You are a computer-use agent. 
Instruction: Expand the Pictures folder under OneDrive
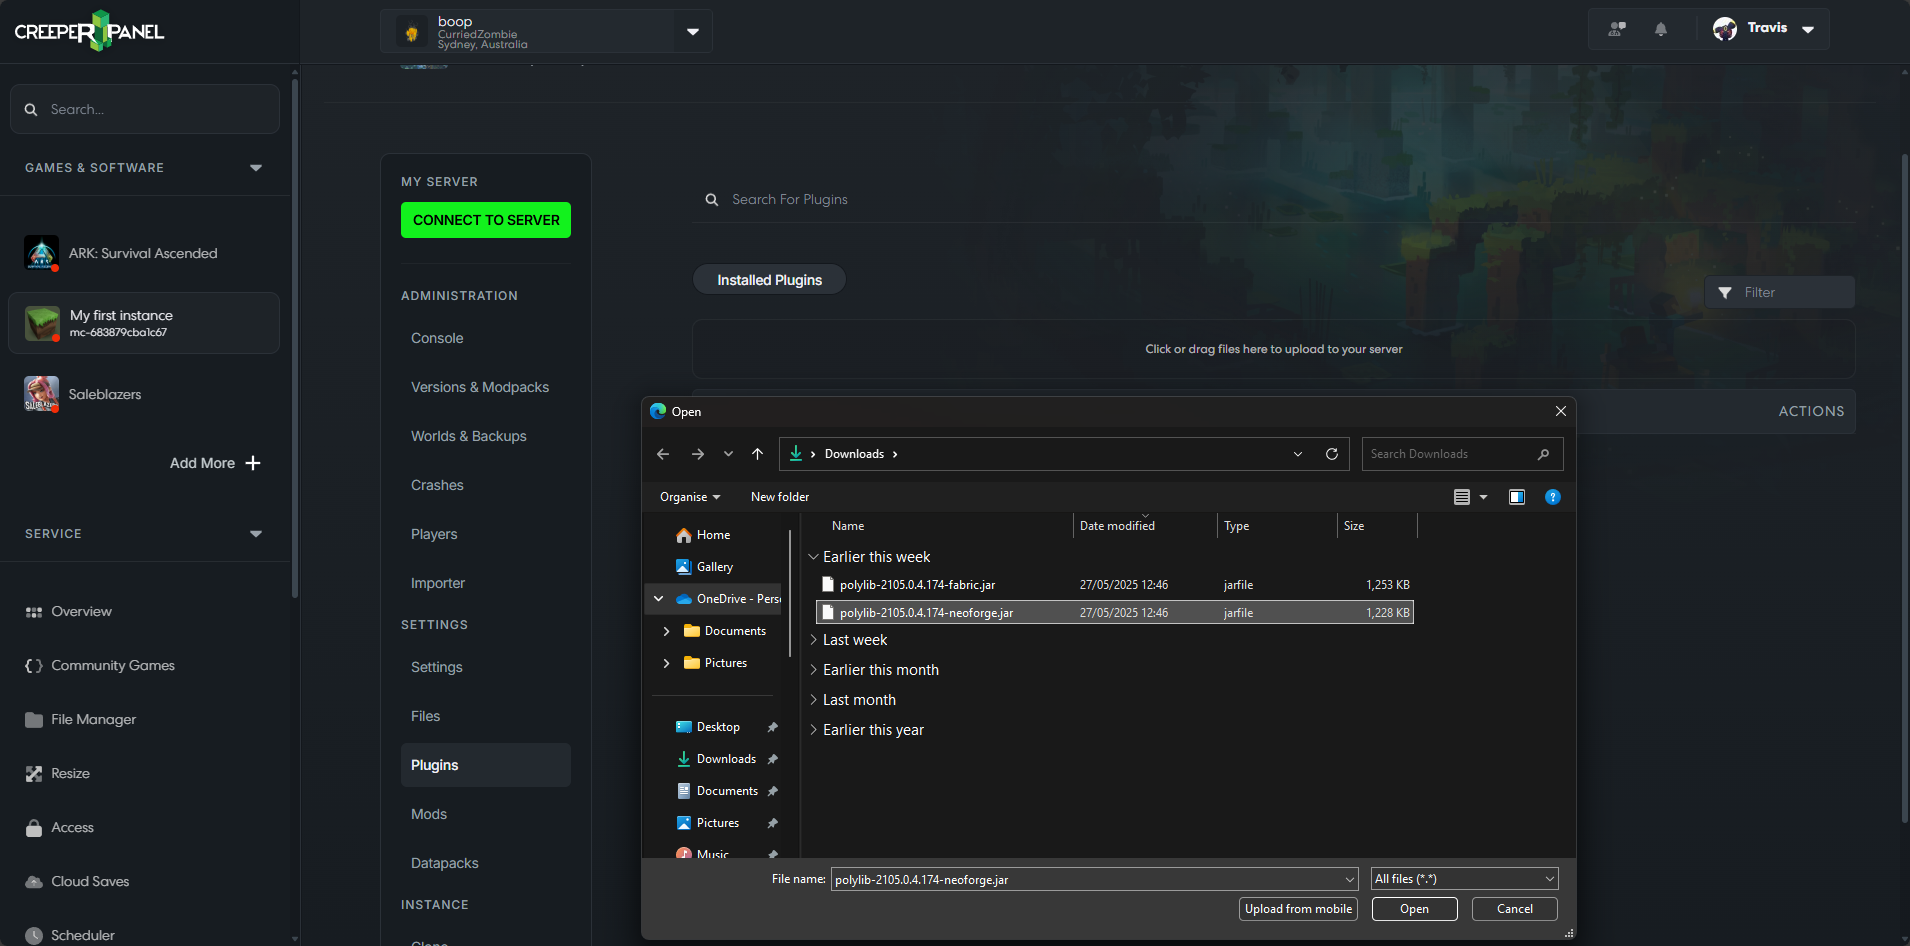point(666,663)
